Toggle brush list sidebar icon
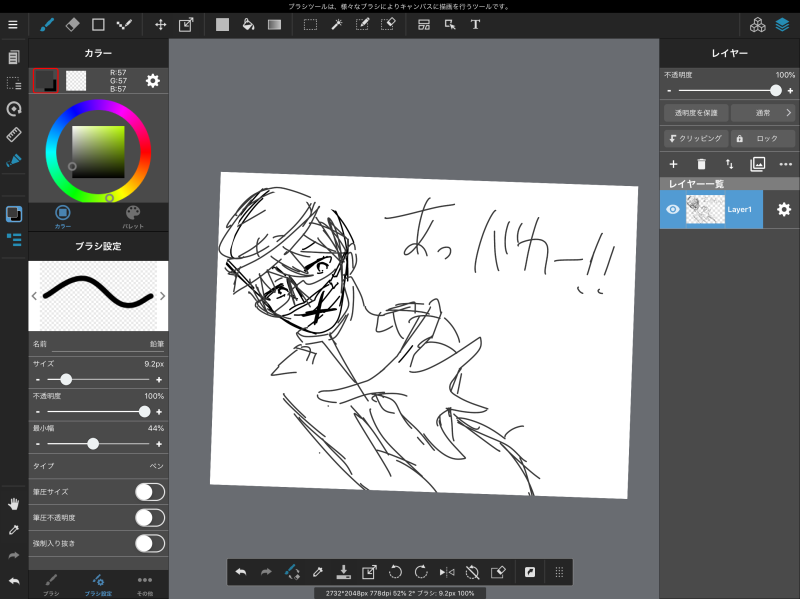Image resolution: width=800 pixels, height=599 pixels. tap(14, 240)
